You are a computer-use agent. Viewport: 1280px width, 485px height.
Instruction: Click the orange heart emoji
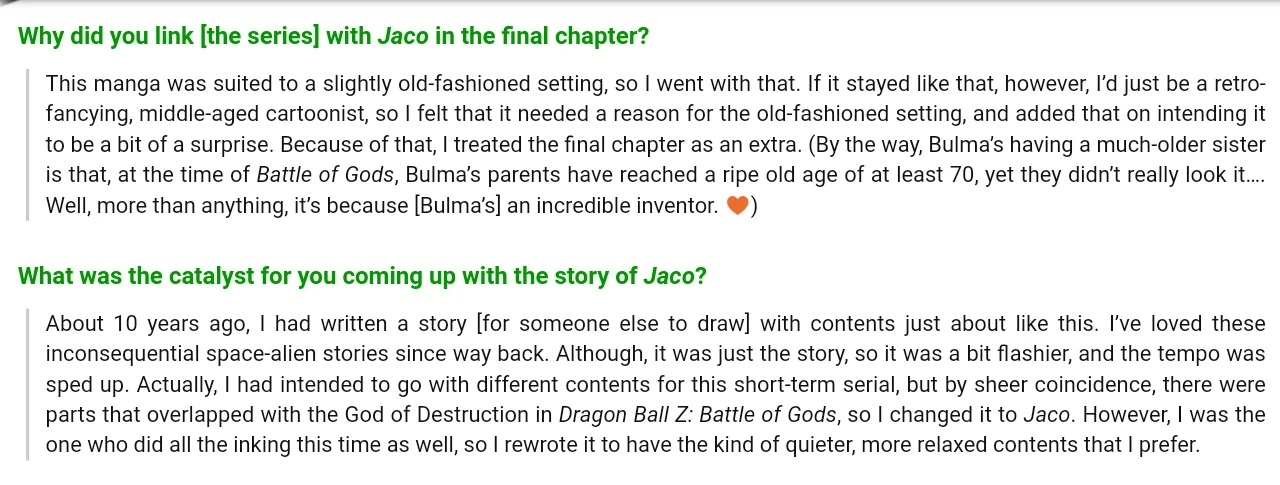tap(736, 207)
